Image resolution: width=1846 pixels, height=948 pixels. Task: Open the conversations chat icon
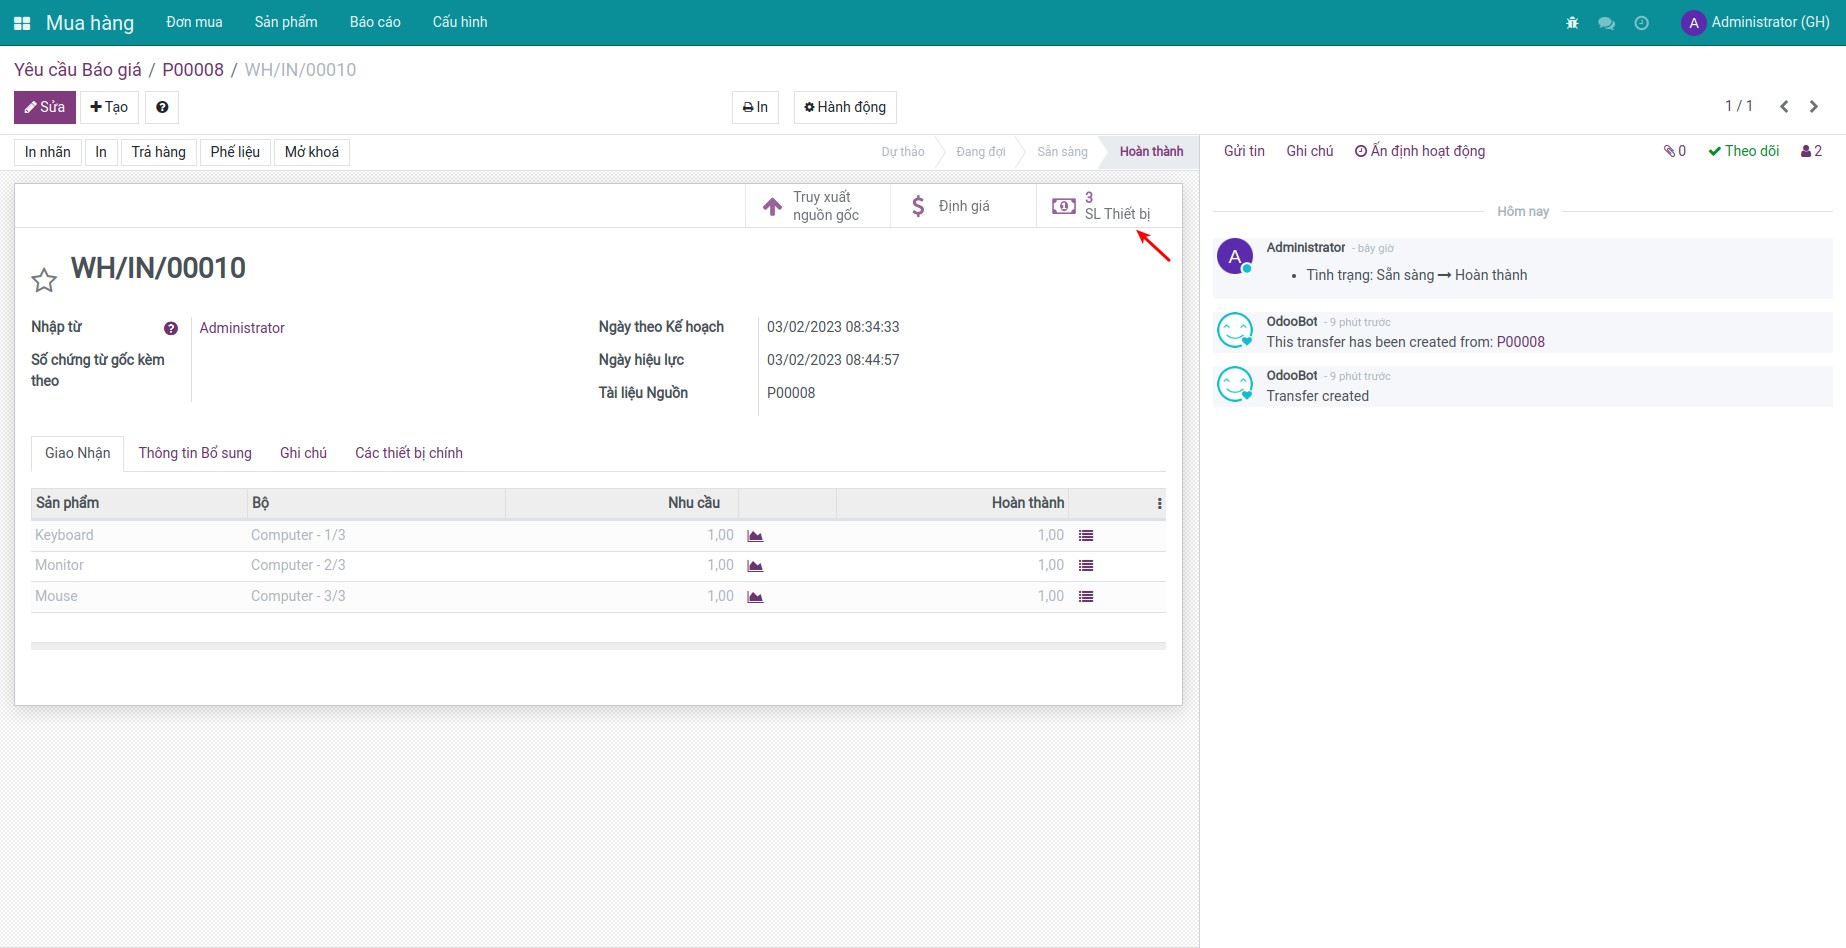click(x=1606, y=23)
